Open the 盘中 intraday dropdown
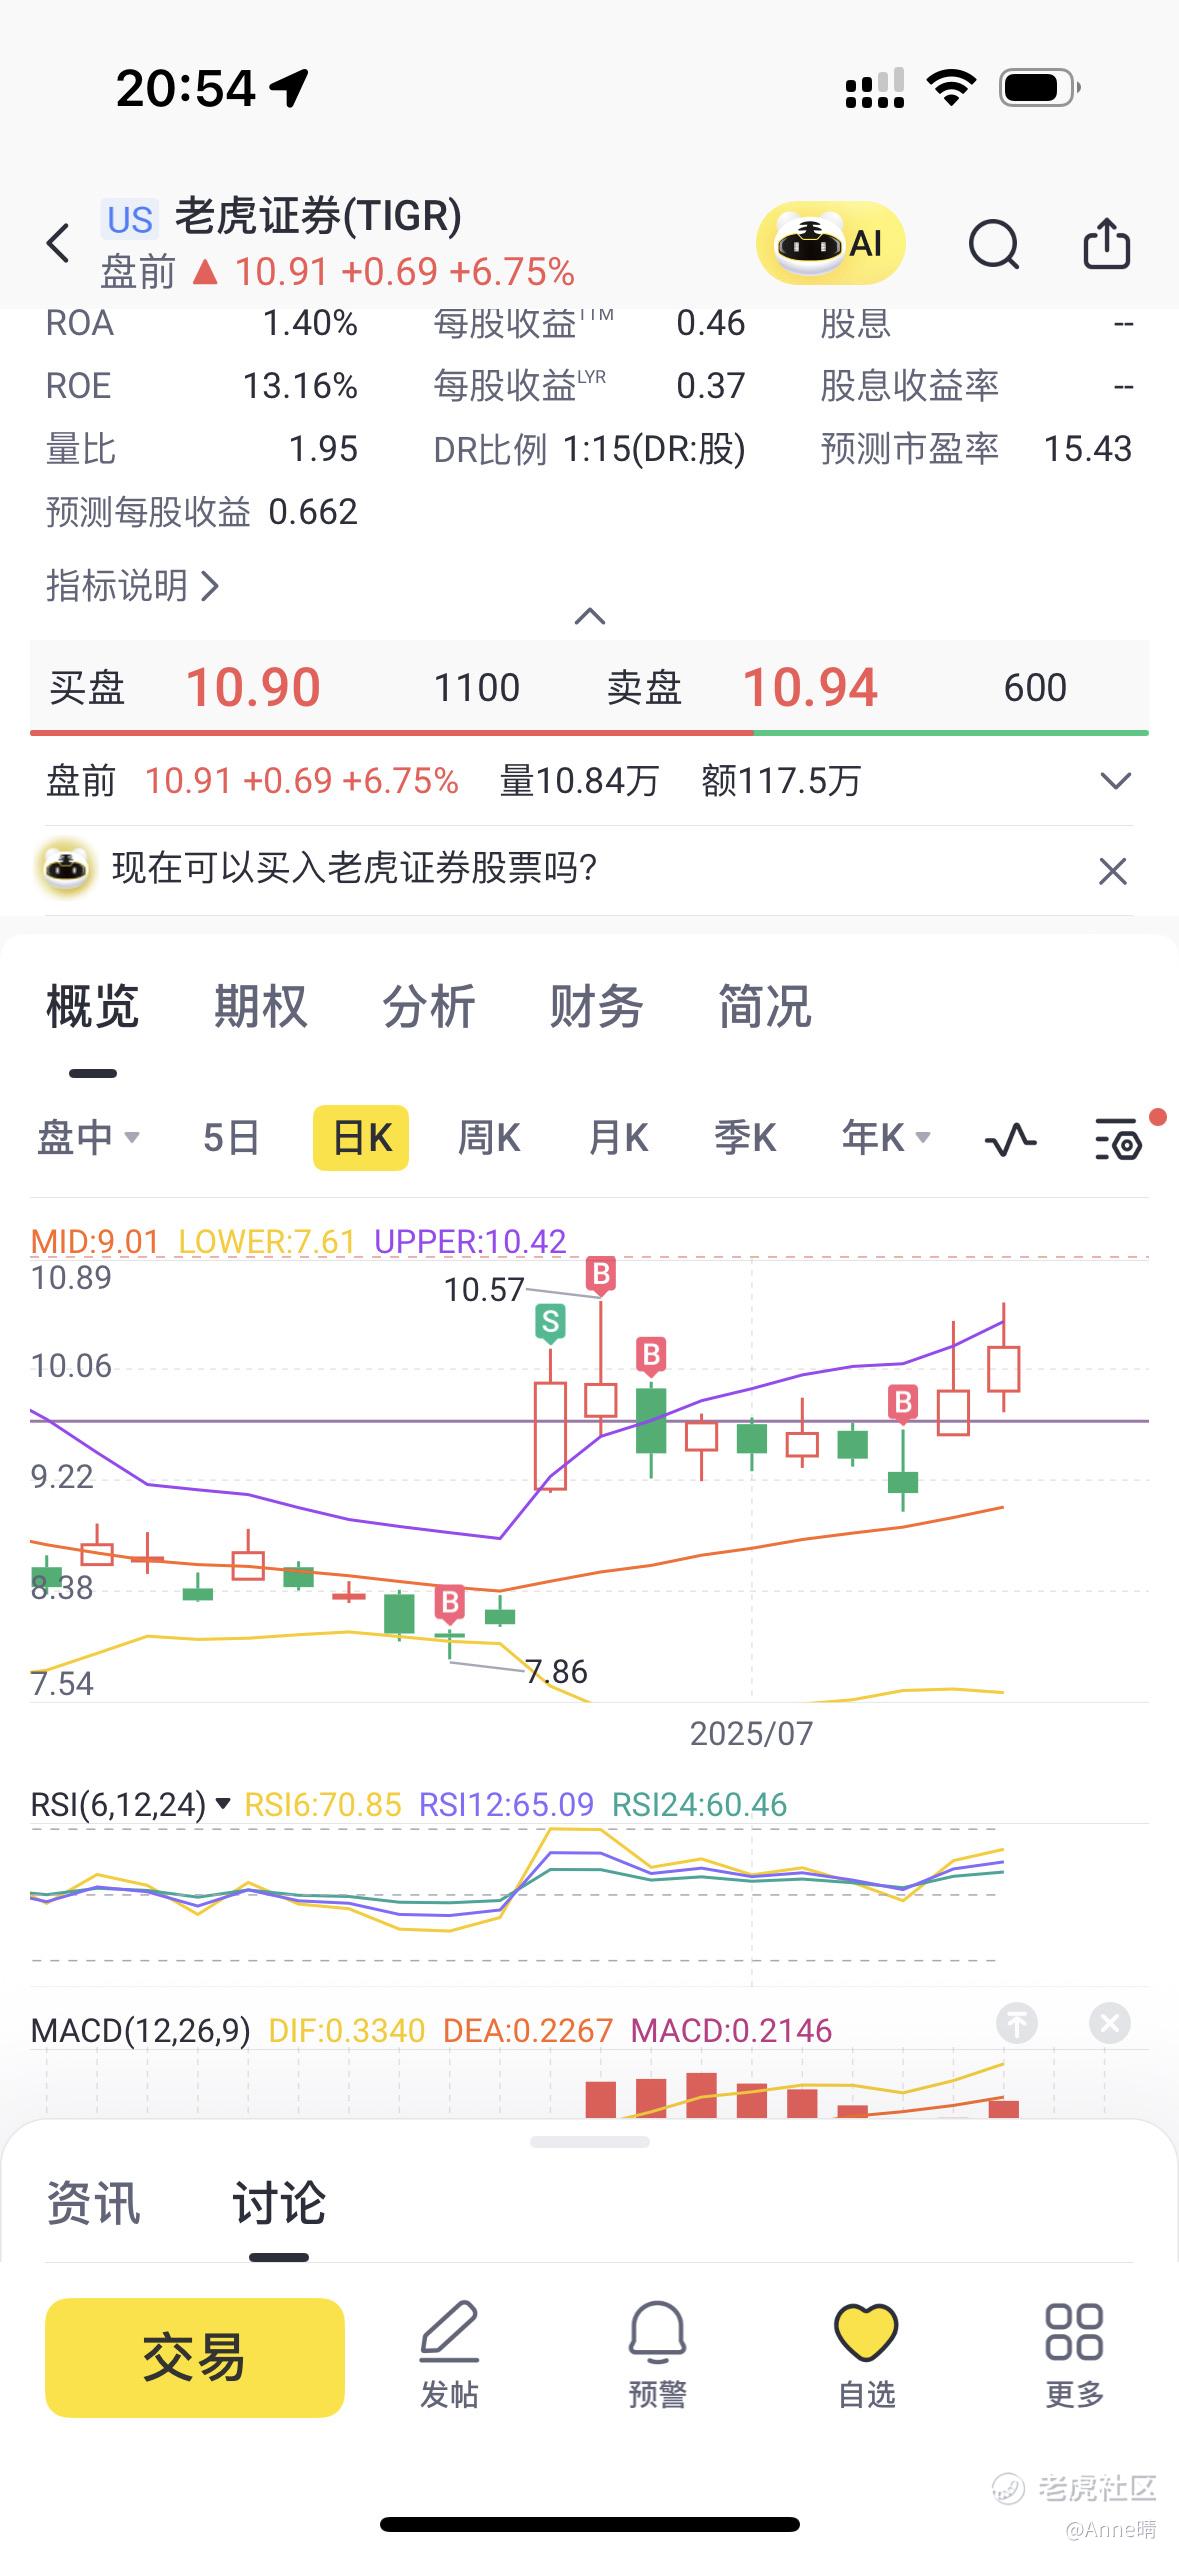The image size is (1179, 2556). (88, 1138)
